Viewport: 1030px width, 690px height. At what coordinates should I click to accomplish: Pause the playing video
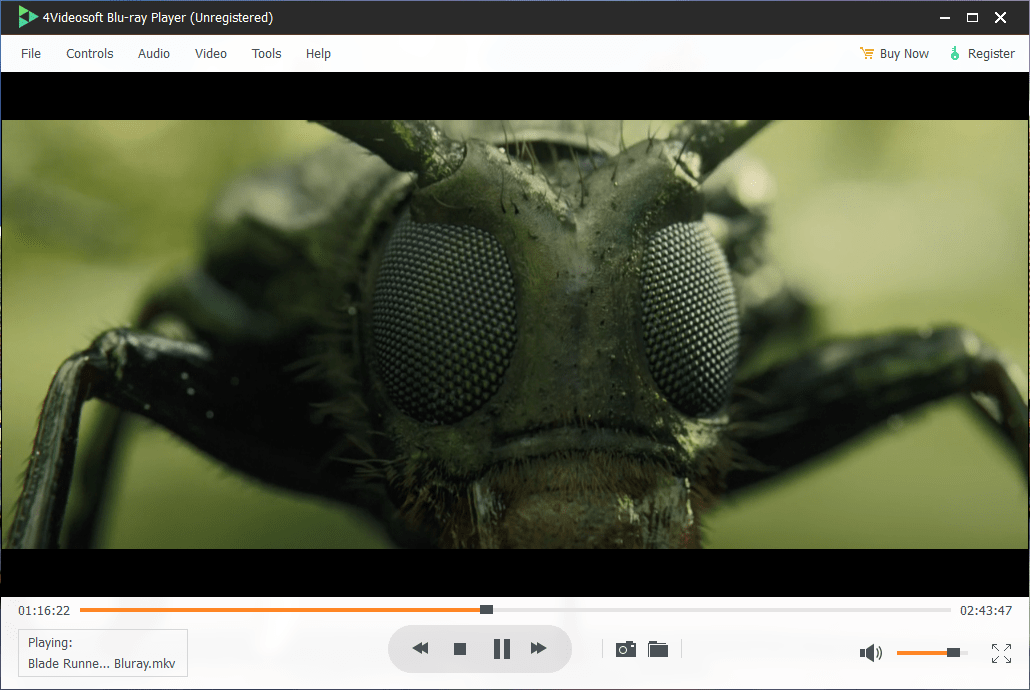[501, 649]
